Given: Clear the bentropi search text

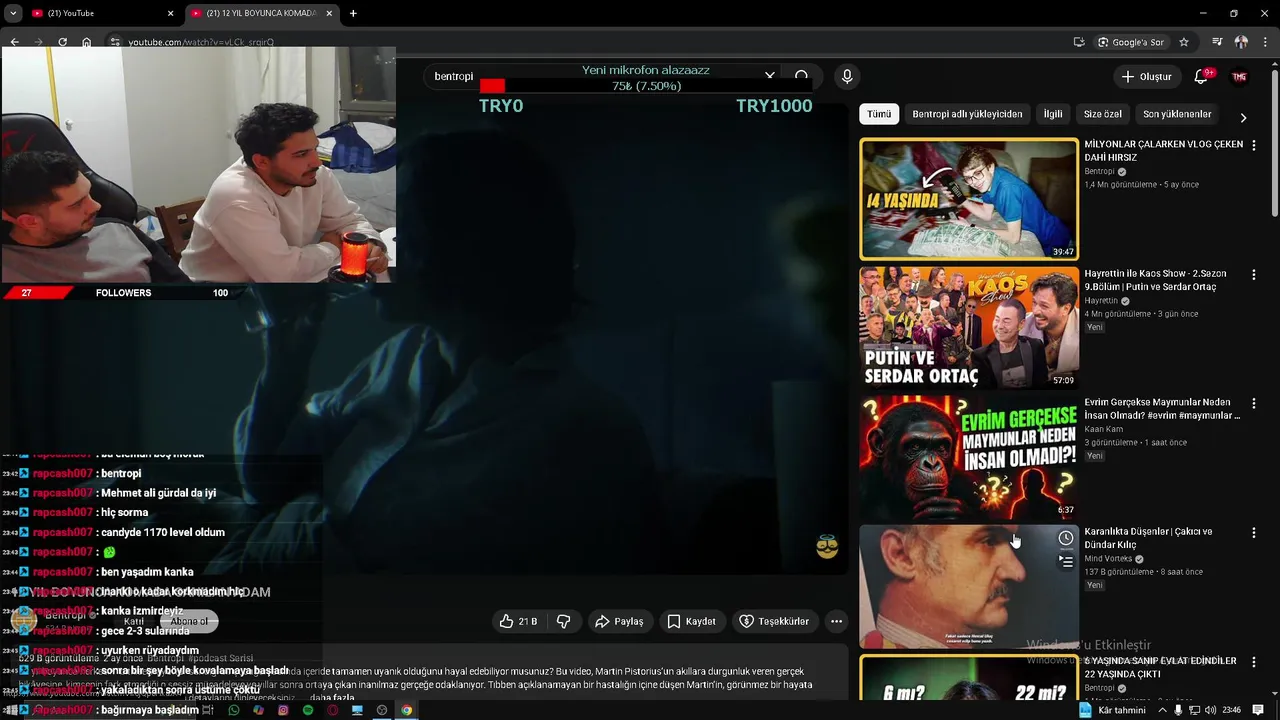Looking at the screenshot, I should coord(769,76).
